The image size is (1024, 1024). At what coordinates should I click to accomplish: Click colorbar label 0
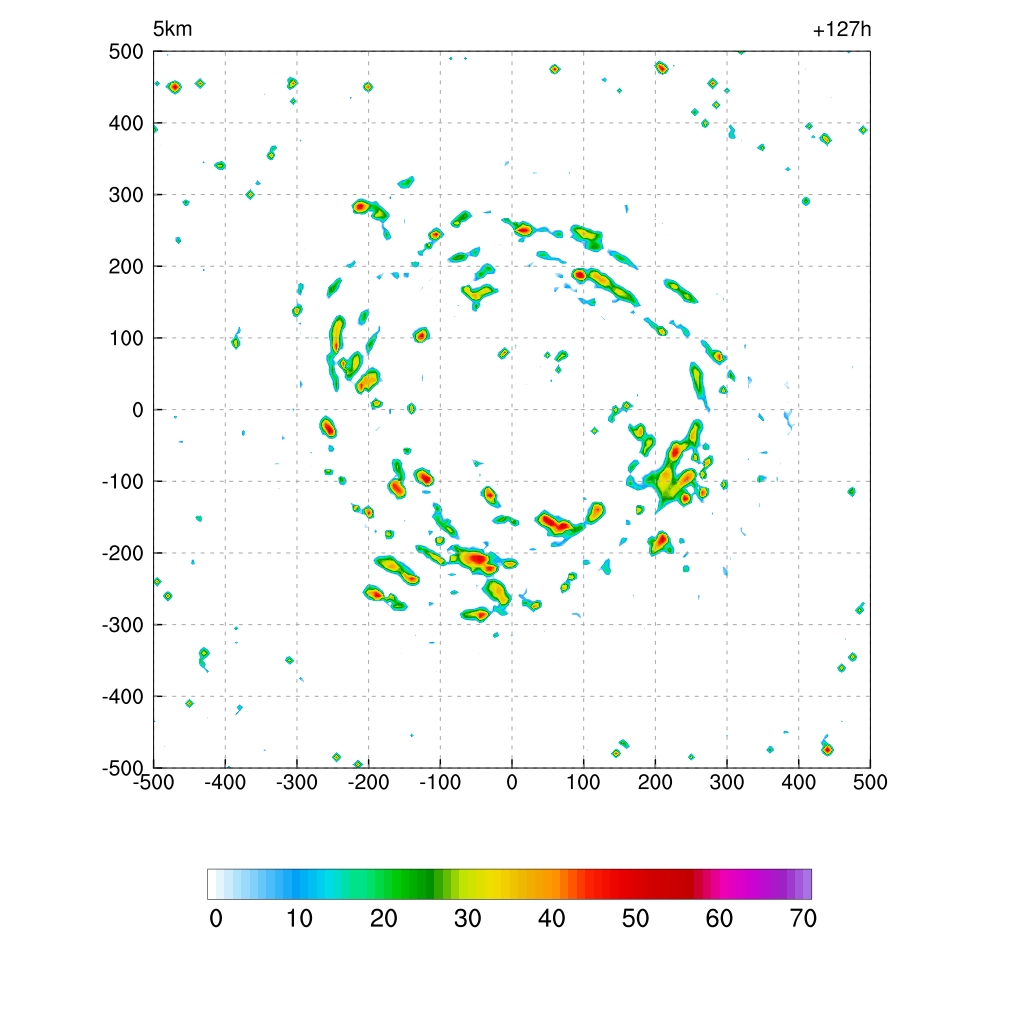[x=216, y=919]
